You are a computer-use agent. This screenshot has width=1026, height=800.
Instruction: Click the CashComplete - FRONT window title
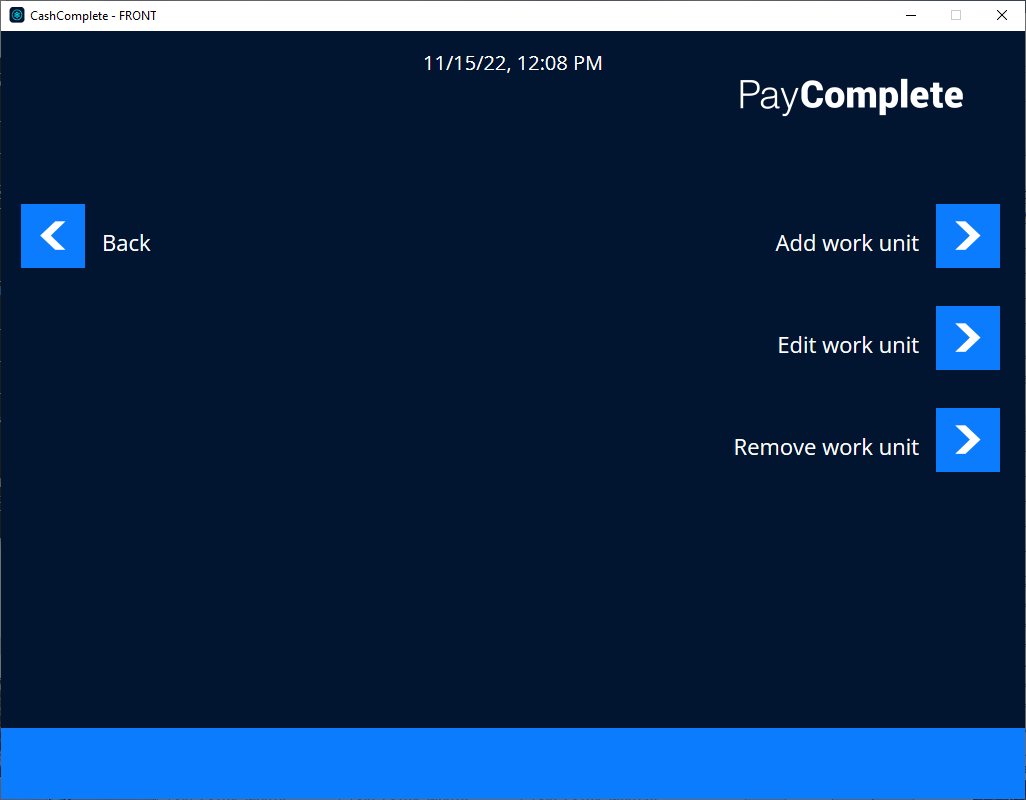[93, 15]
